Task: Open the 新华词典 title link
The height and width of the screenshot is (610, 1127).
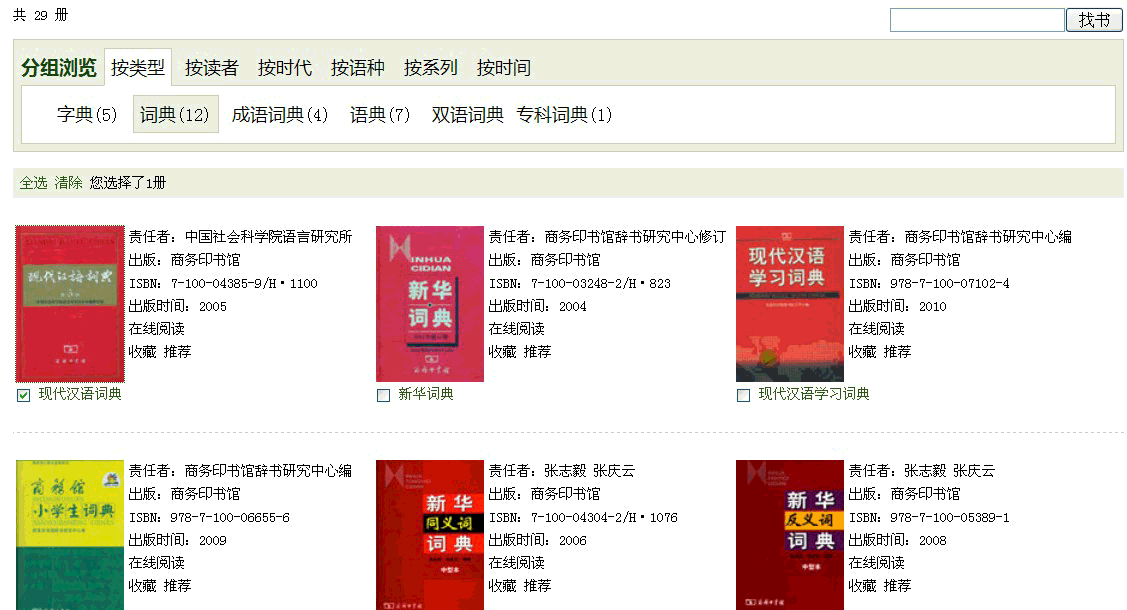Action: 426,394
